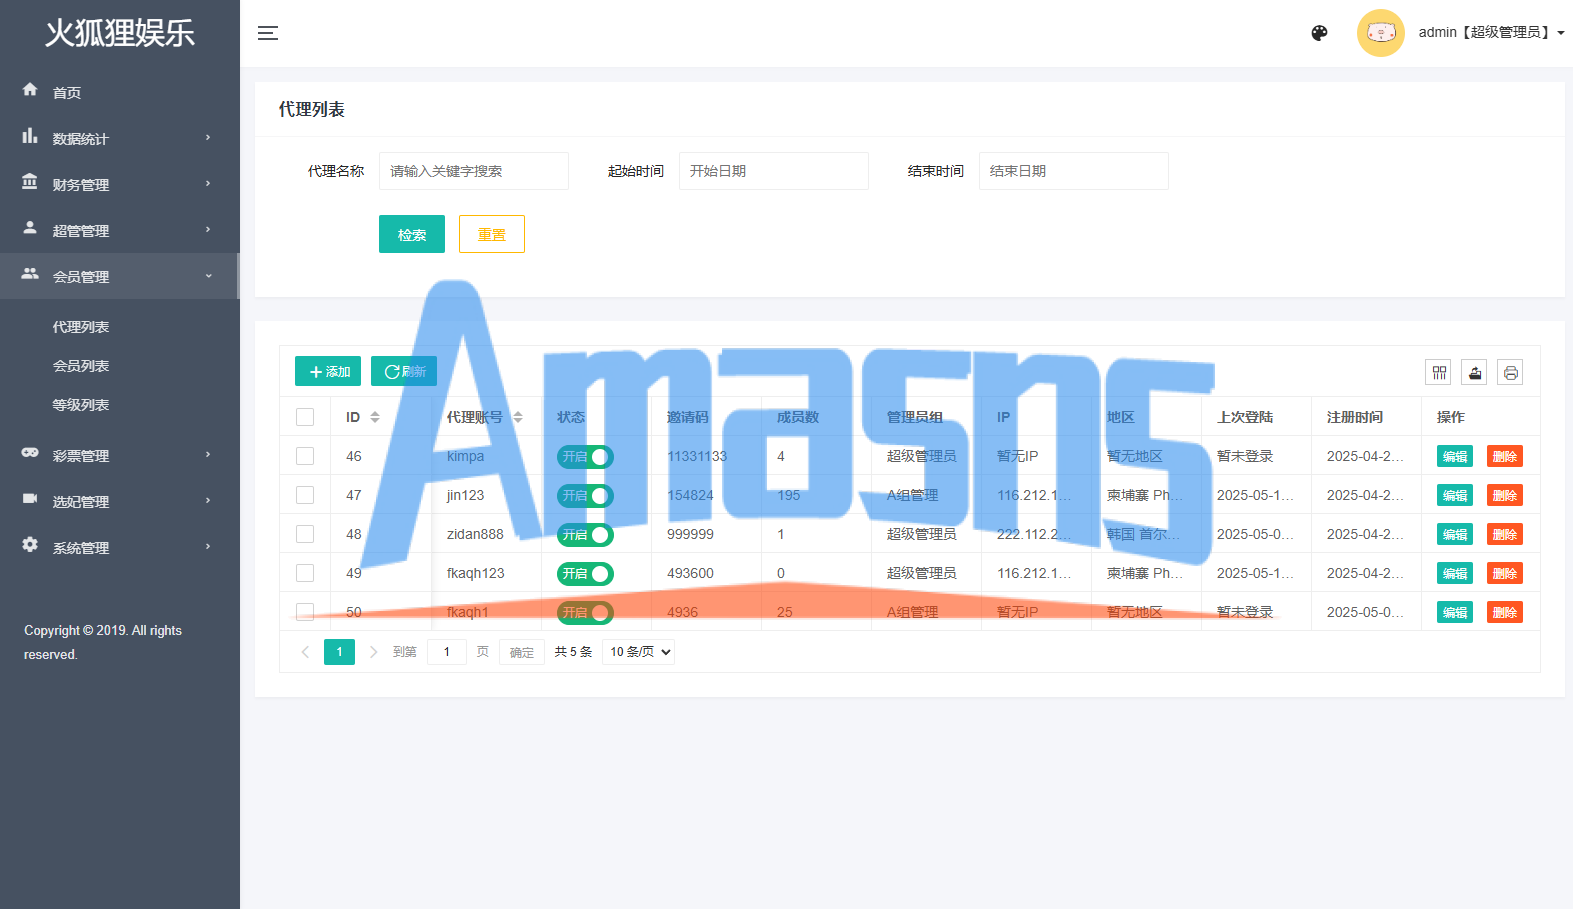Screen dimensions: 1573x909
Task: Click the 添加 add button
Action: [328, 371]
